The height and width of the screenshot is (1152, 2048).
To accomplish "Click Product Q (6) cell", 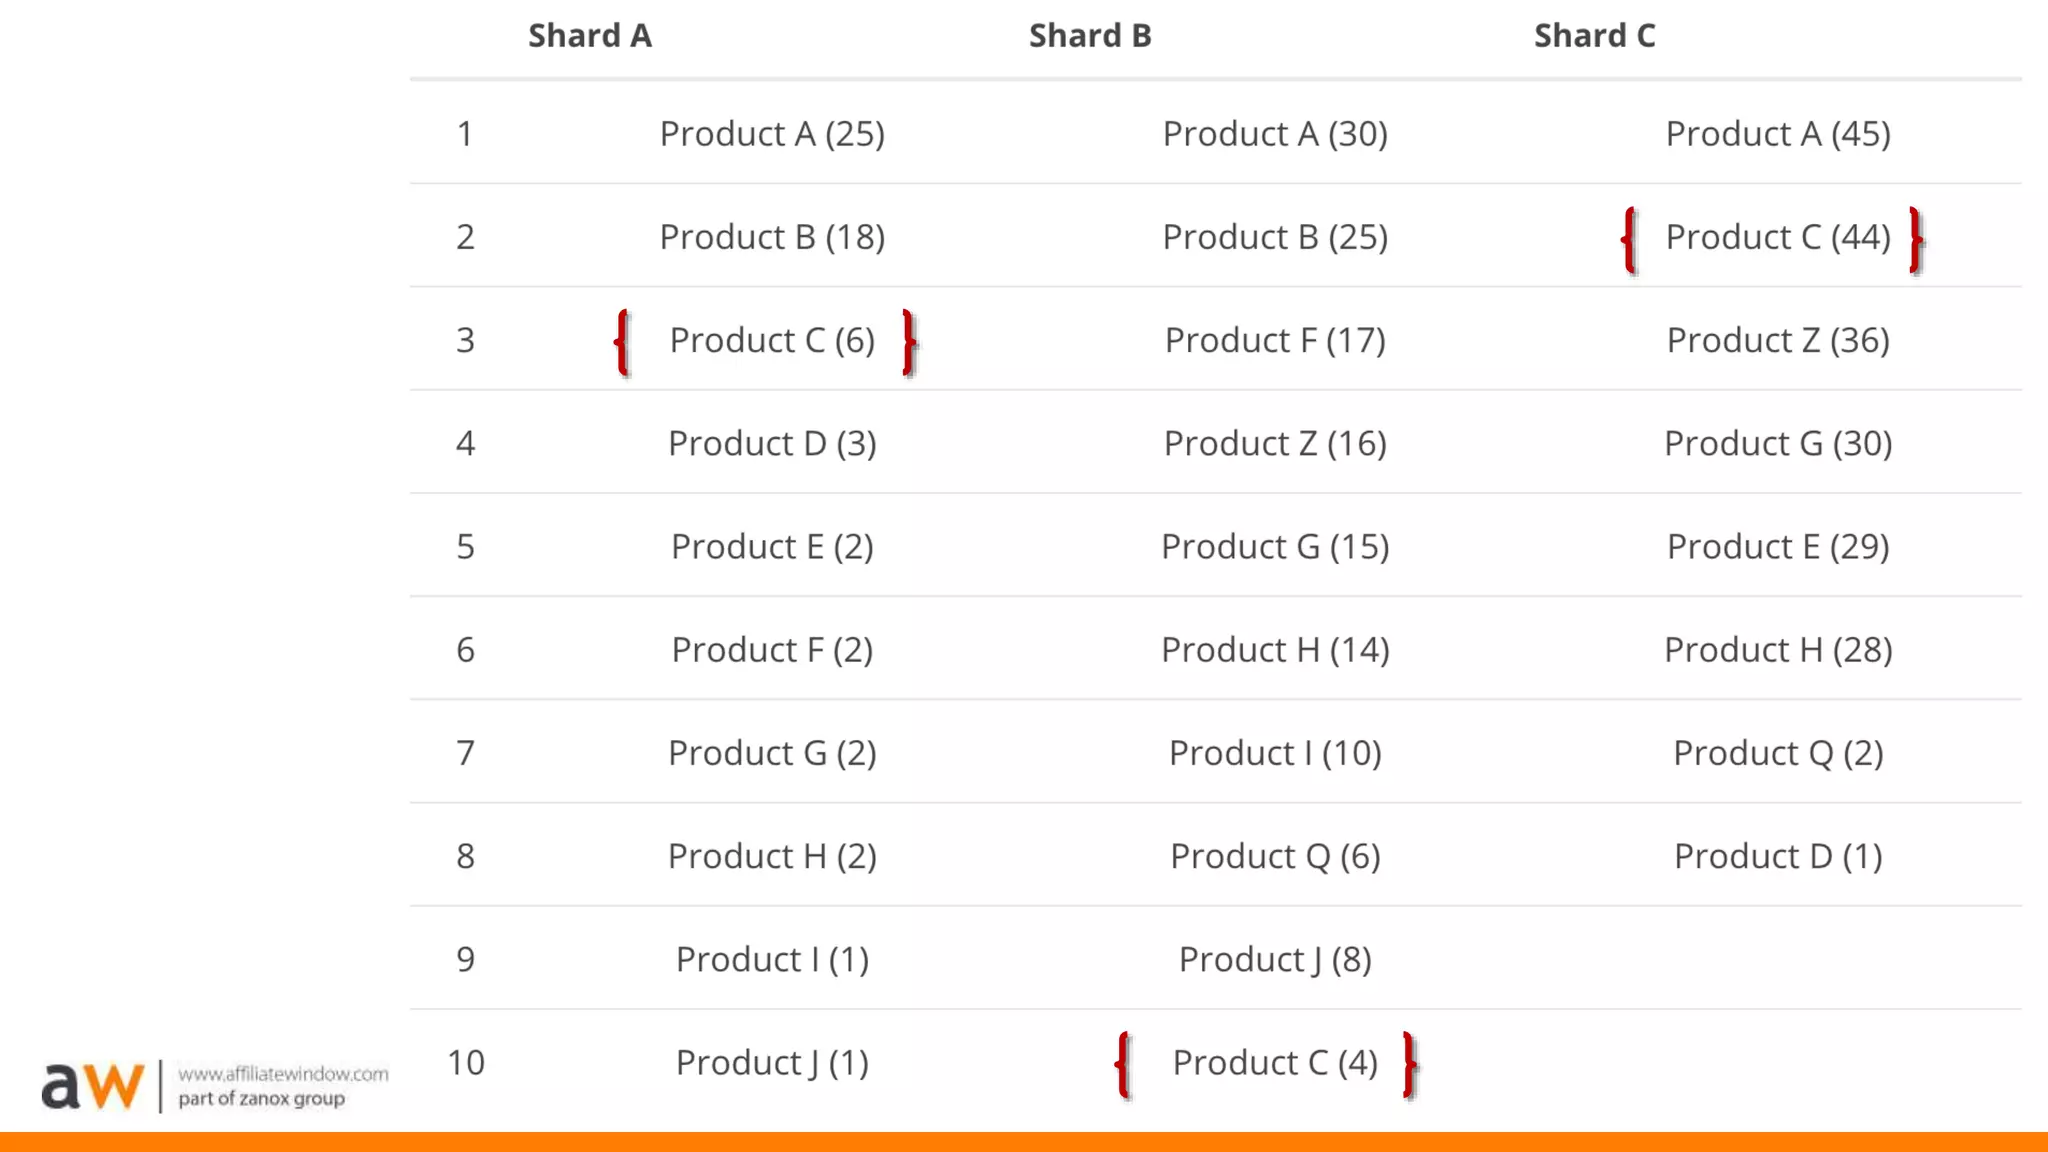I will (x=1275, y=856).
